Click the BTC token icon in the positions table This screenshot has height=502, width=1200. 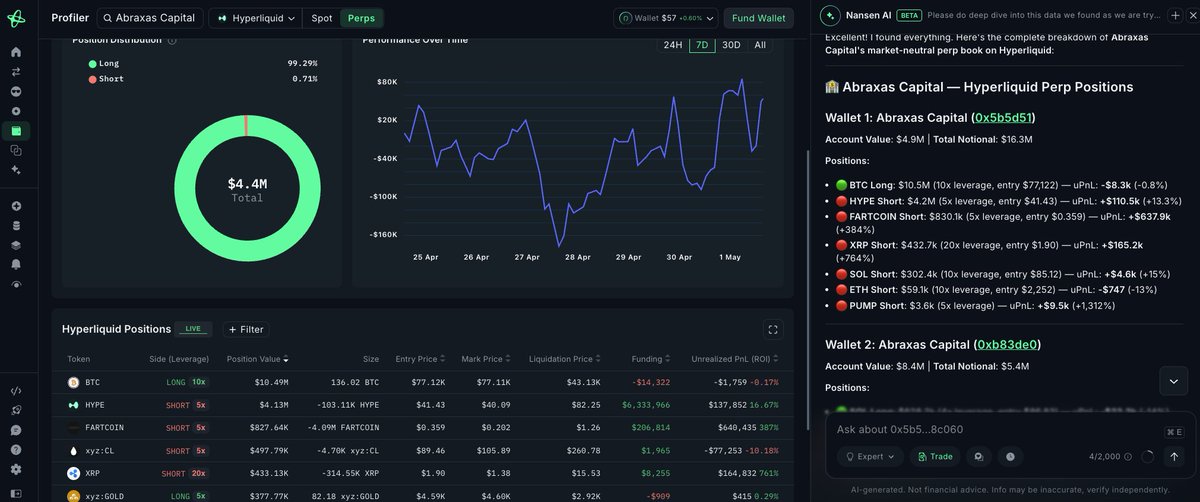(x=72, y=382)
